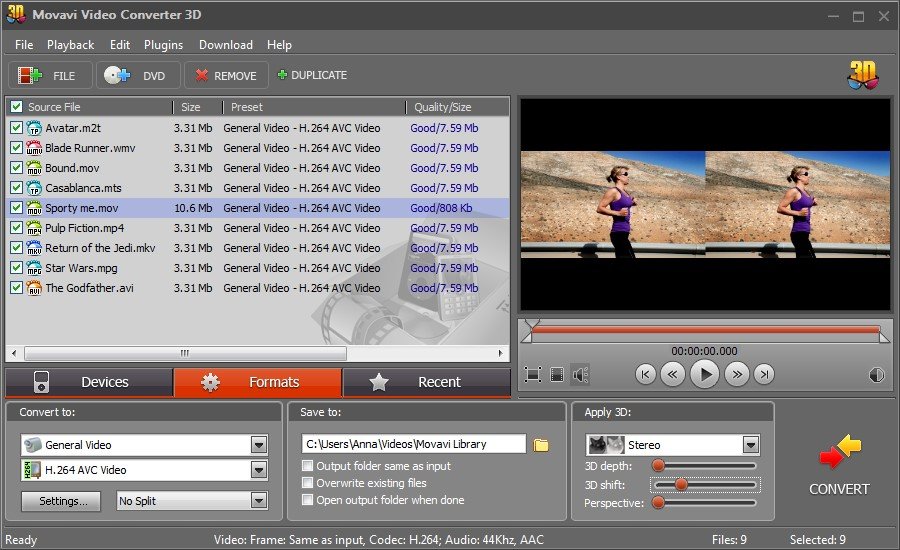Click the Return of the Jedi.mkv file icon

(x=34, y=248)
